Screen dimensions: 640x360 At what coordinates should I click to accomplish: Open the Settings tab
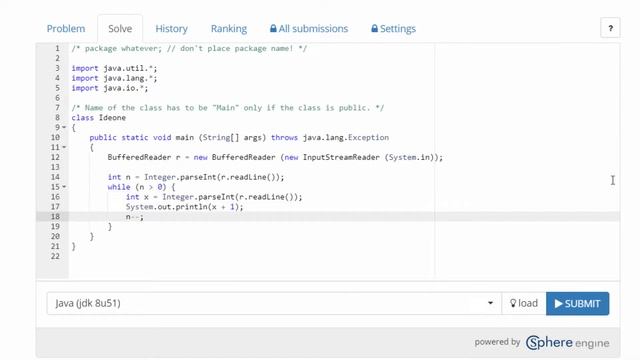[x=393, y=29]
